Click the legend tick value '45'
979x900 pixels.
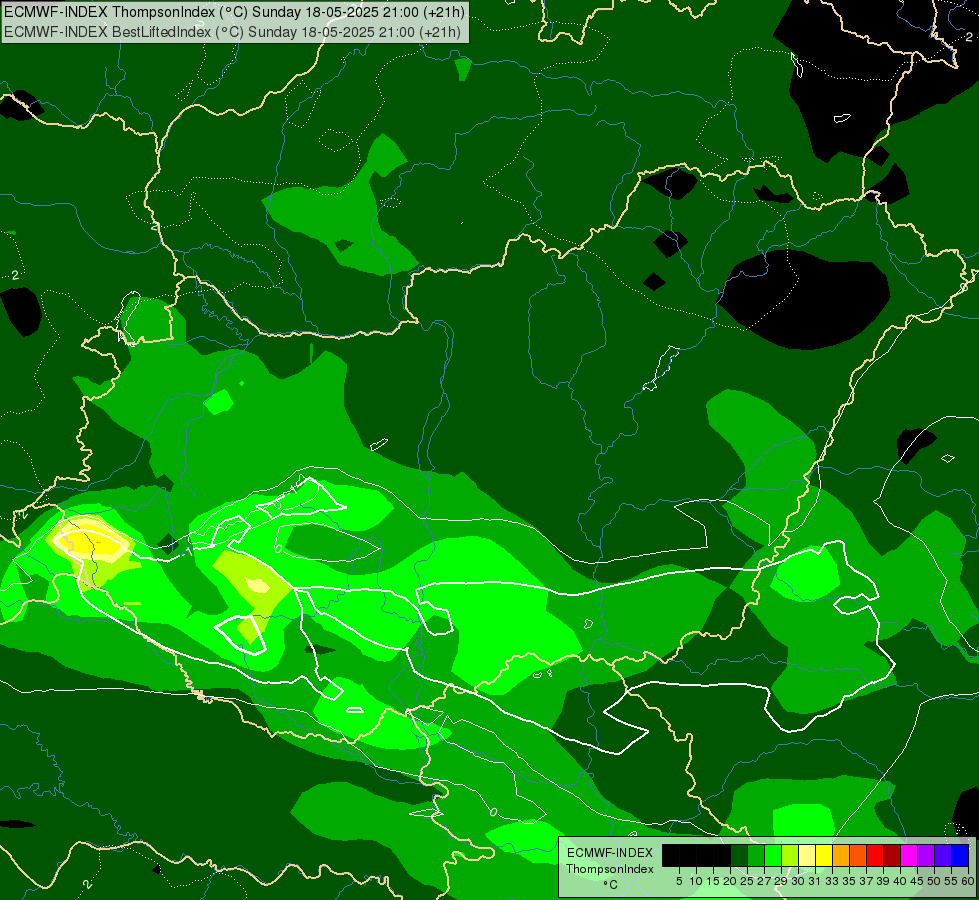click(x=917, y=881)
